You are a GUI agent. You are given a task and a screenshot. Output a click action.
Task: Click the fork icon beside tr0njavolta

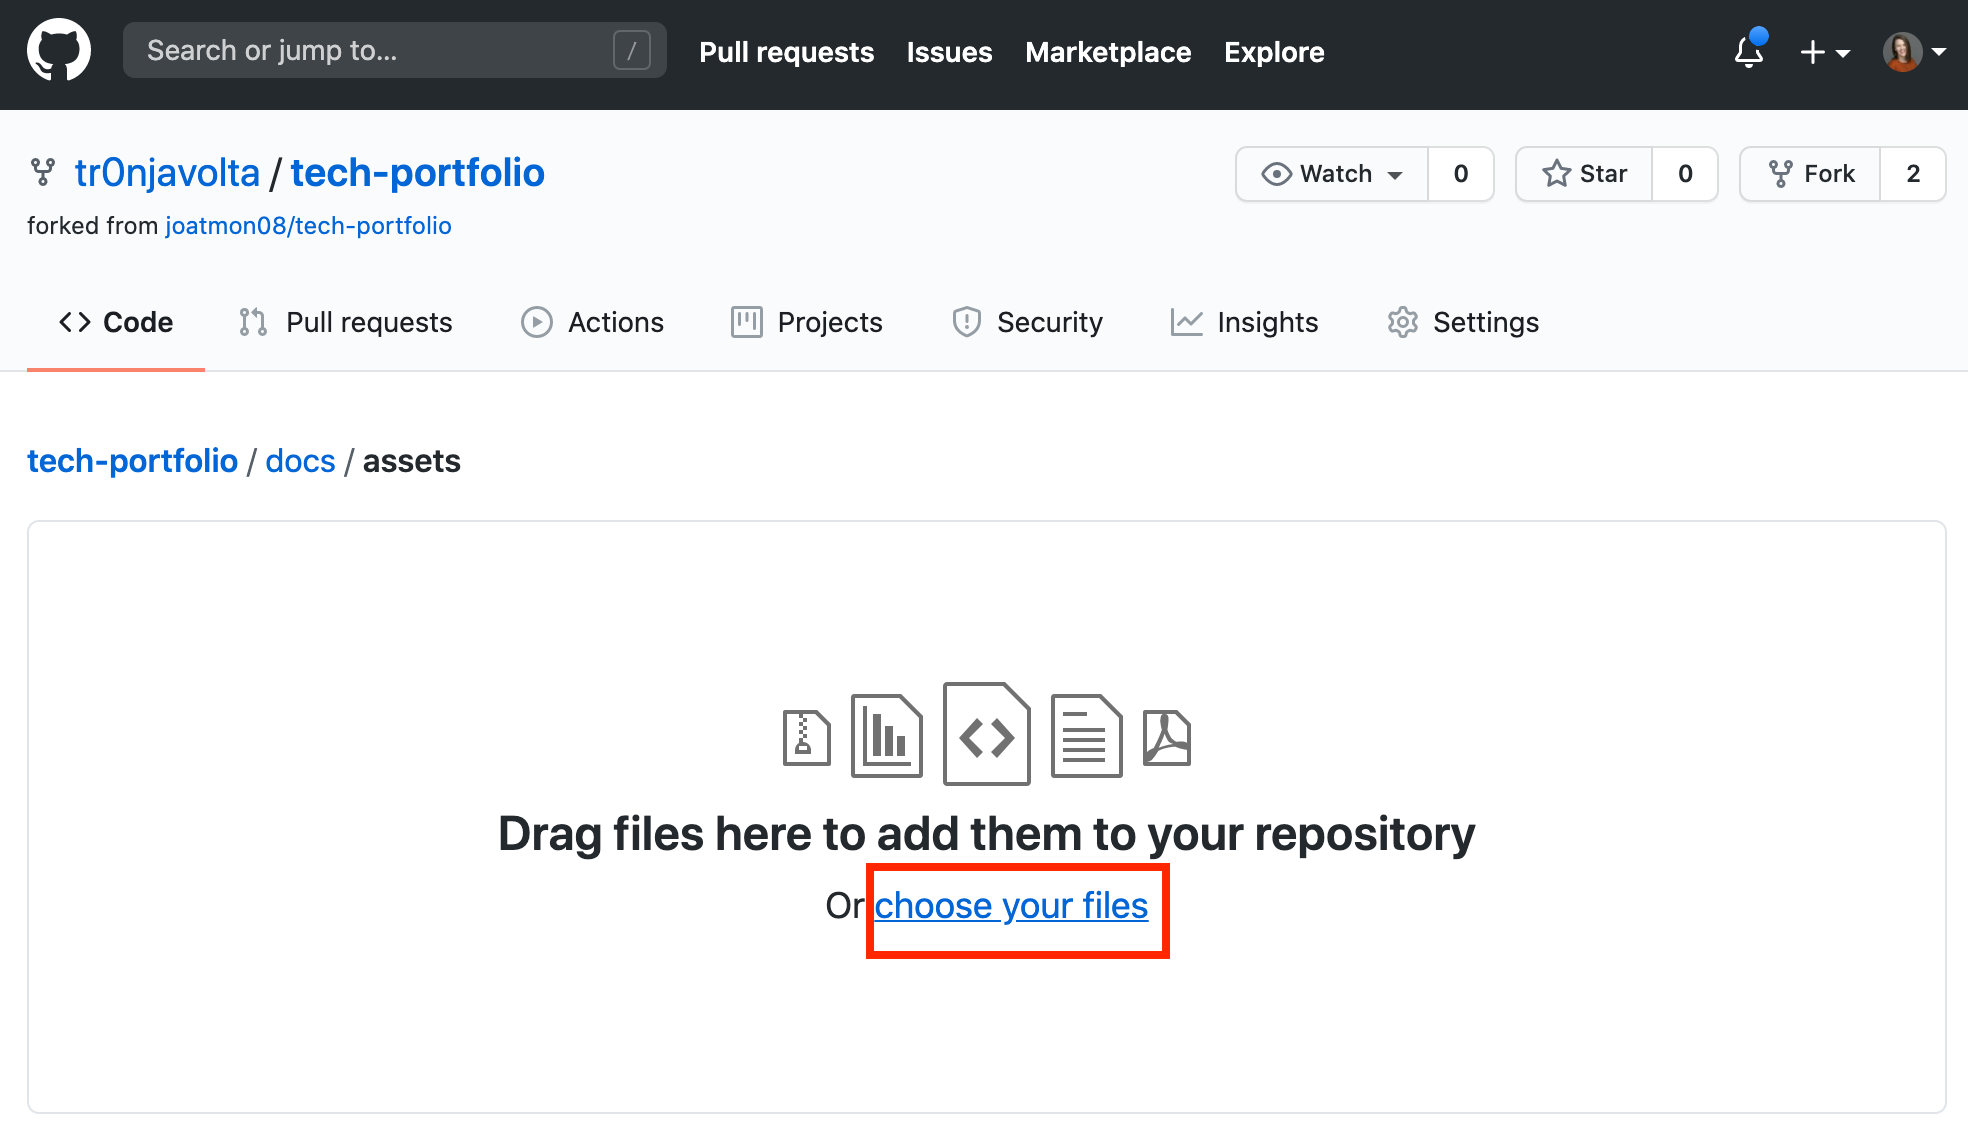pos(42,173)
